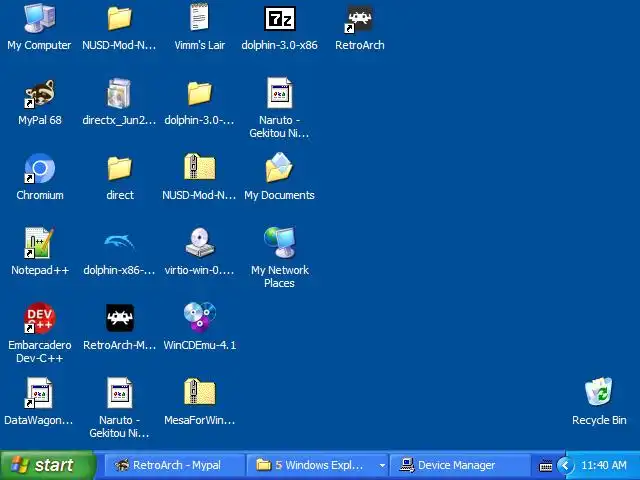Viewport: 640px width, 480px height.
Task: Launch the RetroArch desktop shortcut
Action: (359, 19)
